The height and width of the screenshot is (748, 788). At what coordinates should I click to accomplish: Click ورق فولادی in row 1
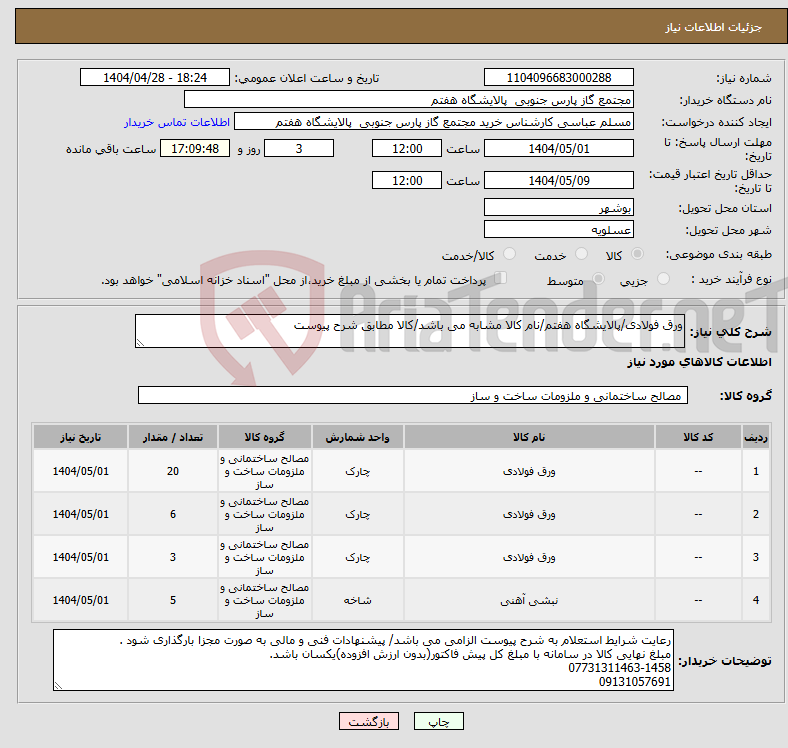[x=529, y=472]
